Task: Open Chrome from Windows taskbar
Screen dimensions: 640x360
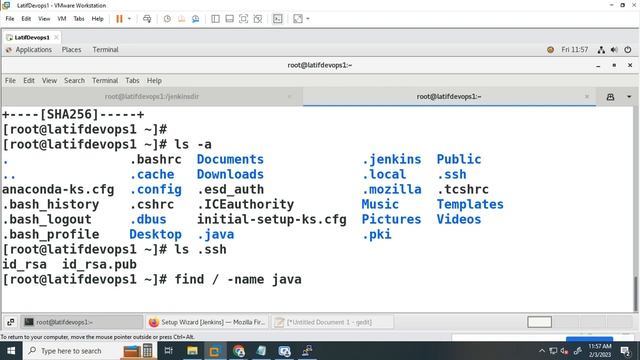Action: tap(239, 351)
